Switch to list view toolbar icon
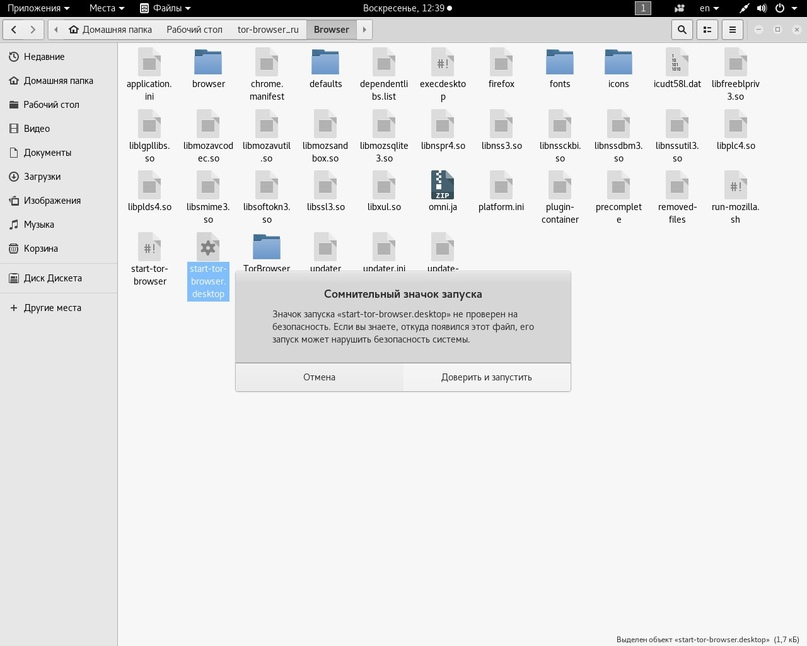The image size is (807, 646). pyautogui.click(x=707, y=30)
